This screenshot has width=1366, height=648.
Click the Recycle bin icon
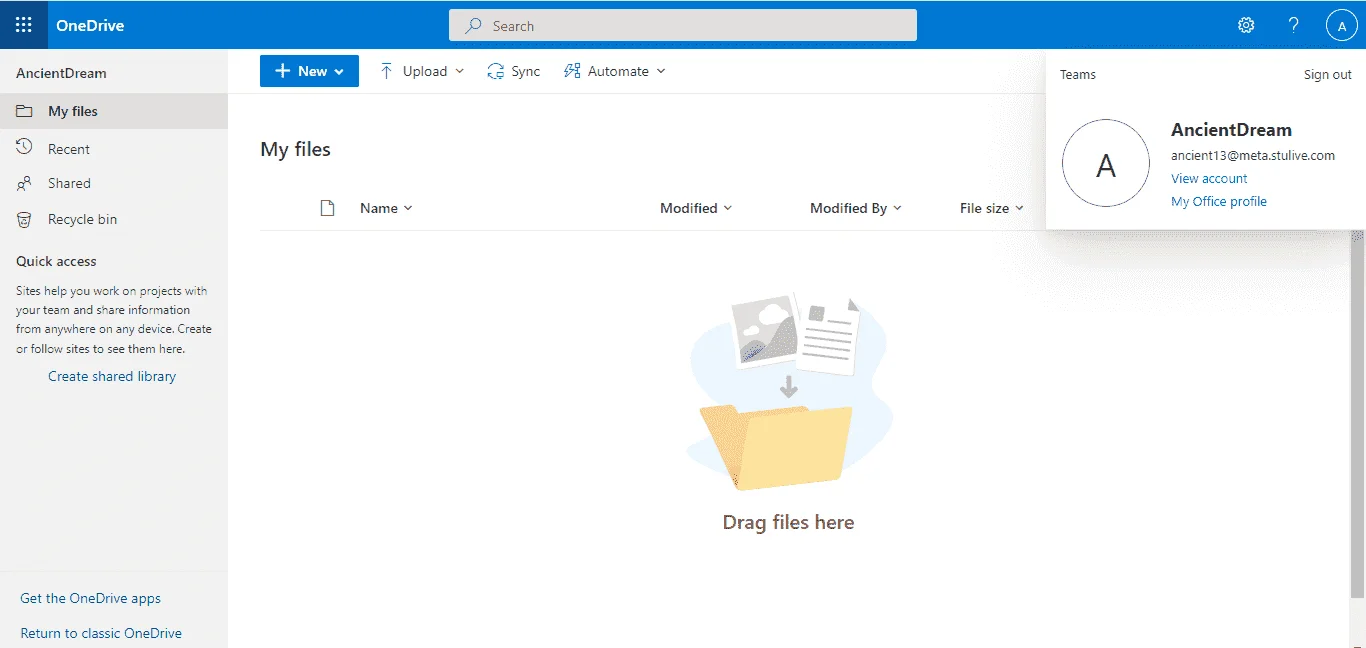pos(24,219)
